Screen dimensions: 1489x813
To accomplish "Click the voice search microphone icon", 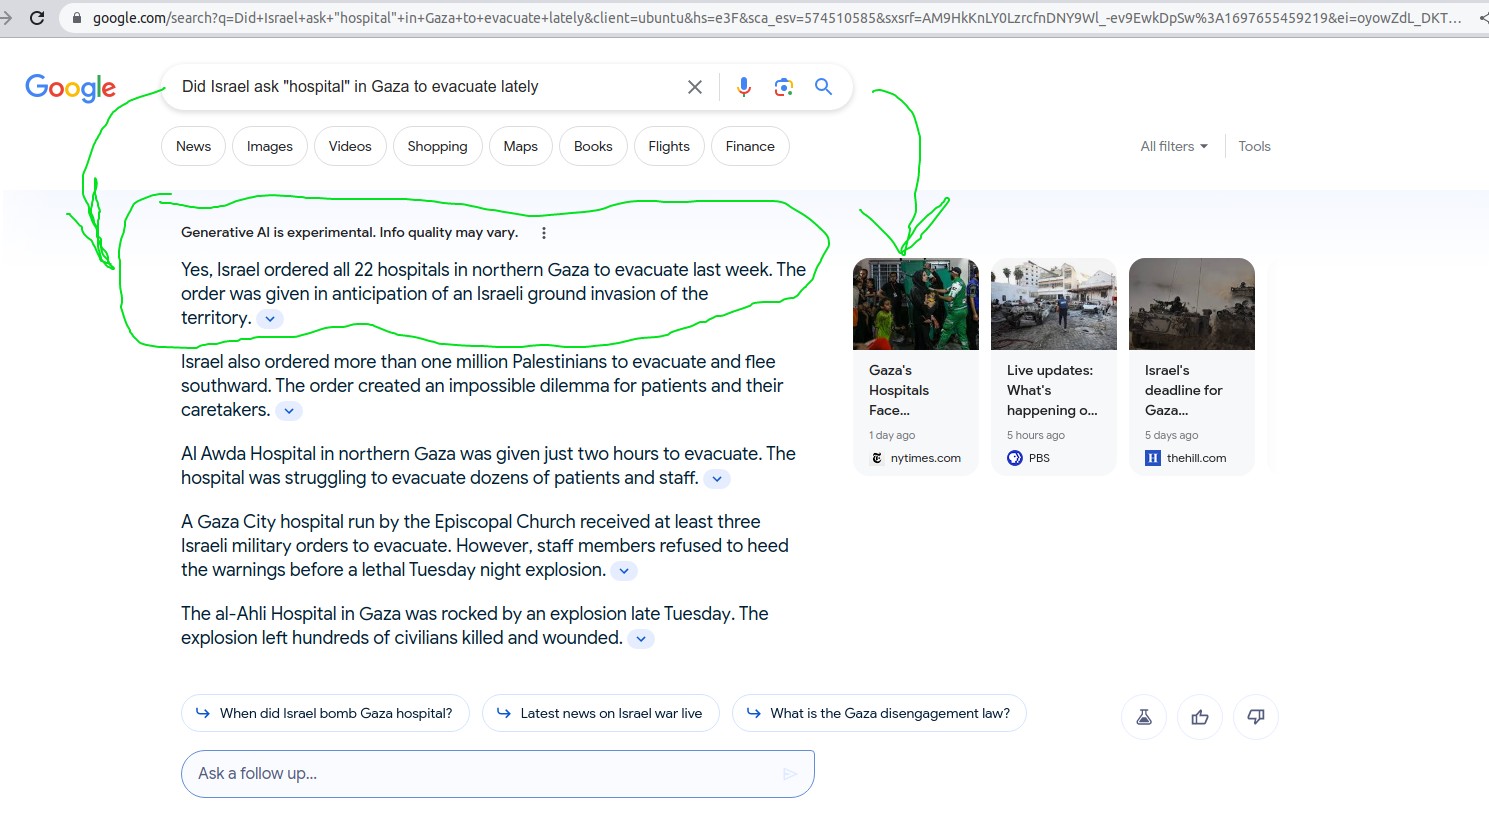I will coord(743,87).
